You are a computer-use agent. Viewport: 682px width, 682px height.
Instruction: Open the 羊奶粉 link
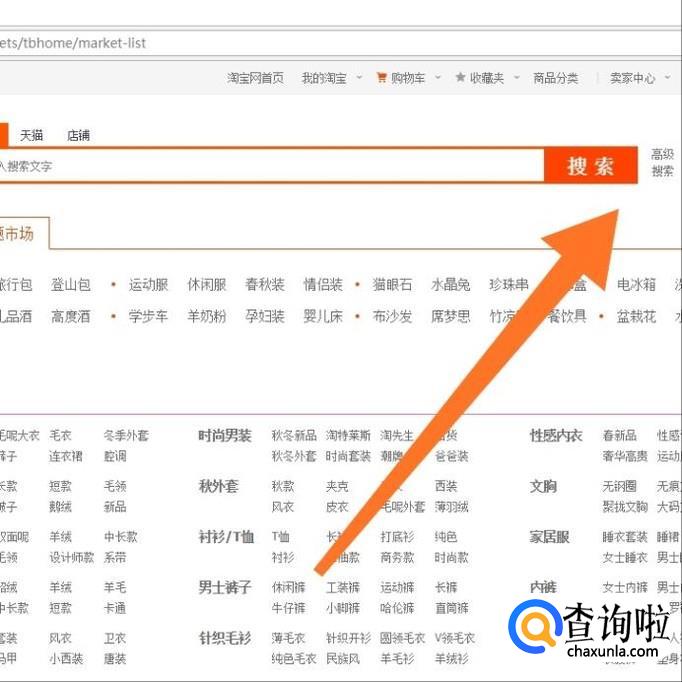(x=207, y=316)
